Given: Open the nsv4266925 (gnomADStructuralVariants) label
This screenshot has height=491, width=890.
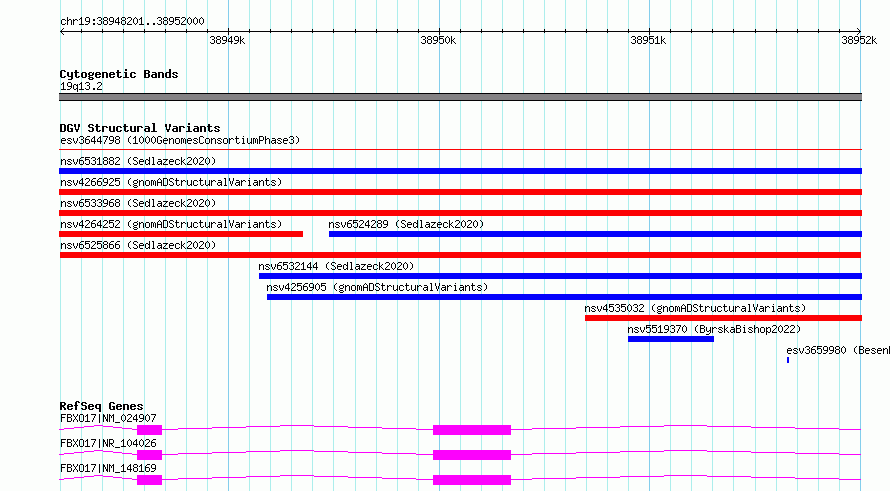Looking at the screenshot, I should point(171,182).
